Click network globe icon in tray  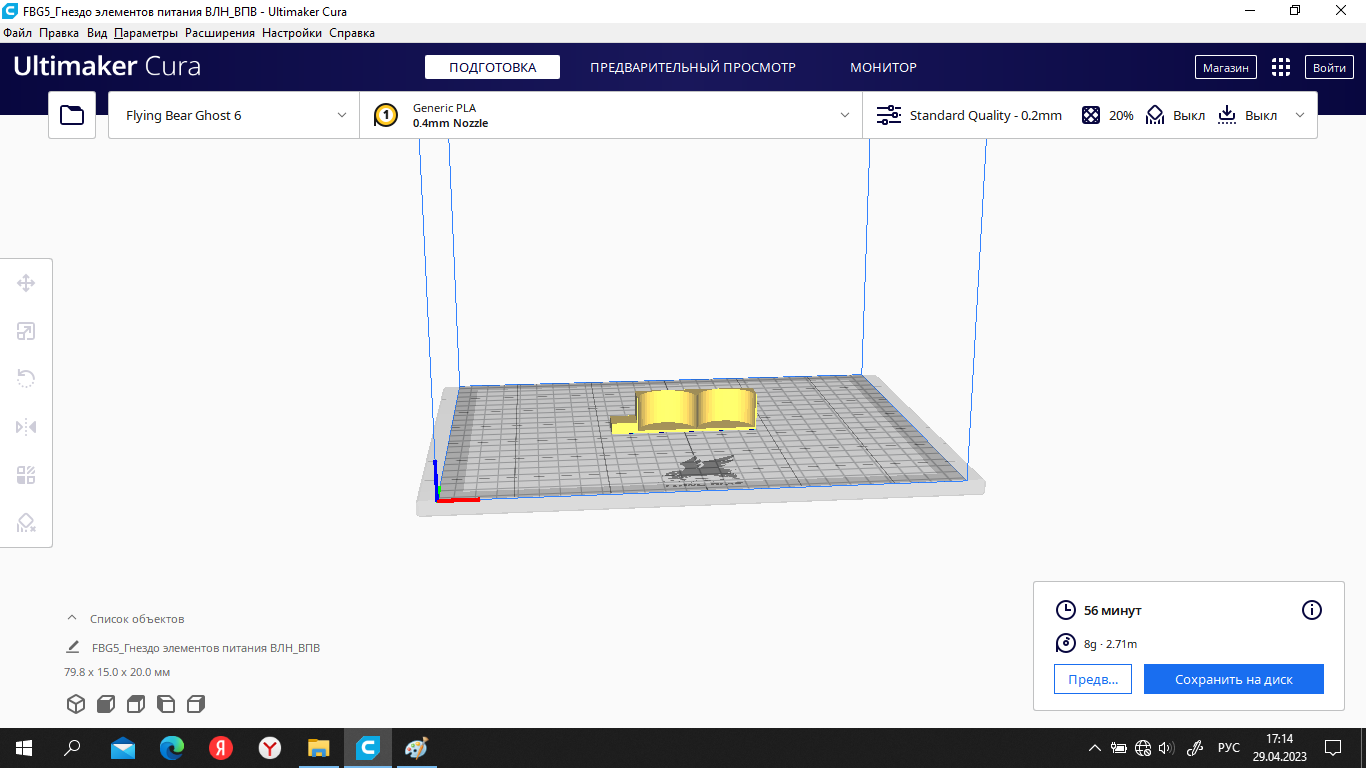coord(1143,748)
